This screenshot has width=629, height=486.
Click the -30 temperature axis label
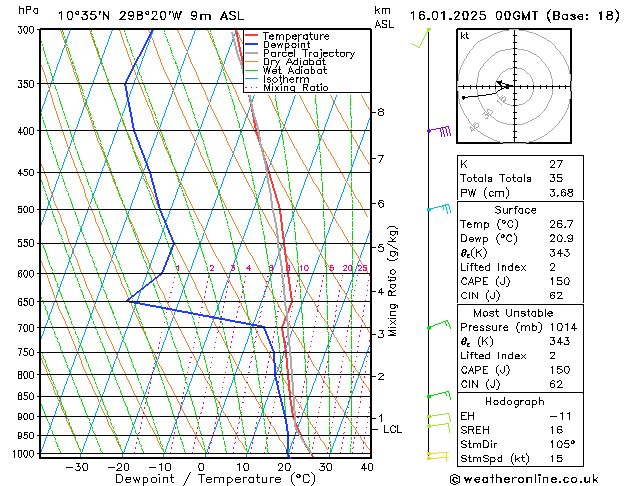[x=77, y=467]
